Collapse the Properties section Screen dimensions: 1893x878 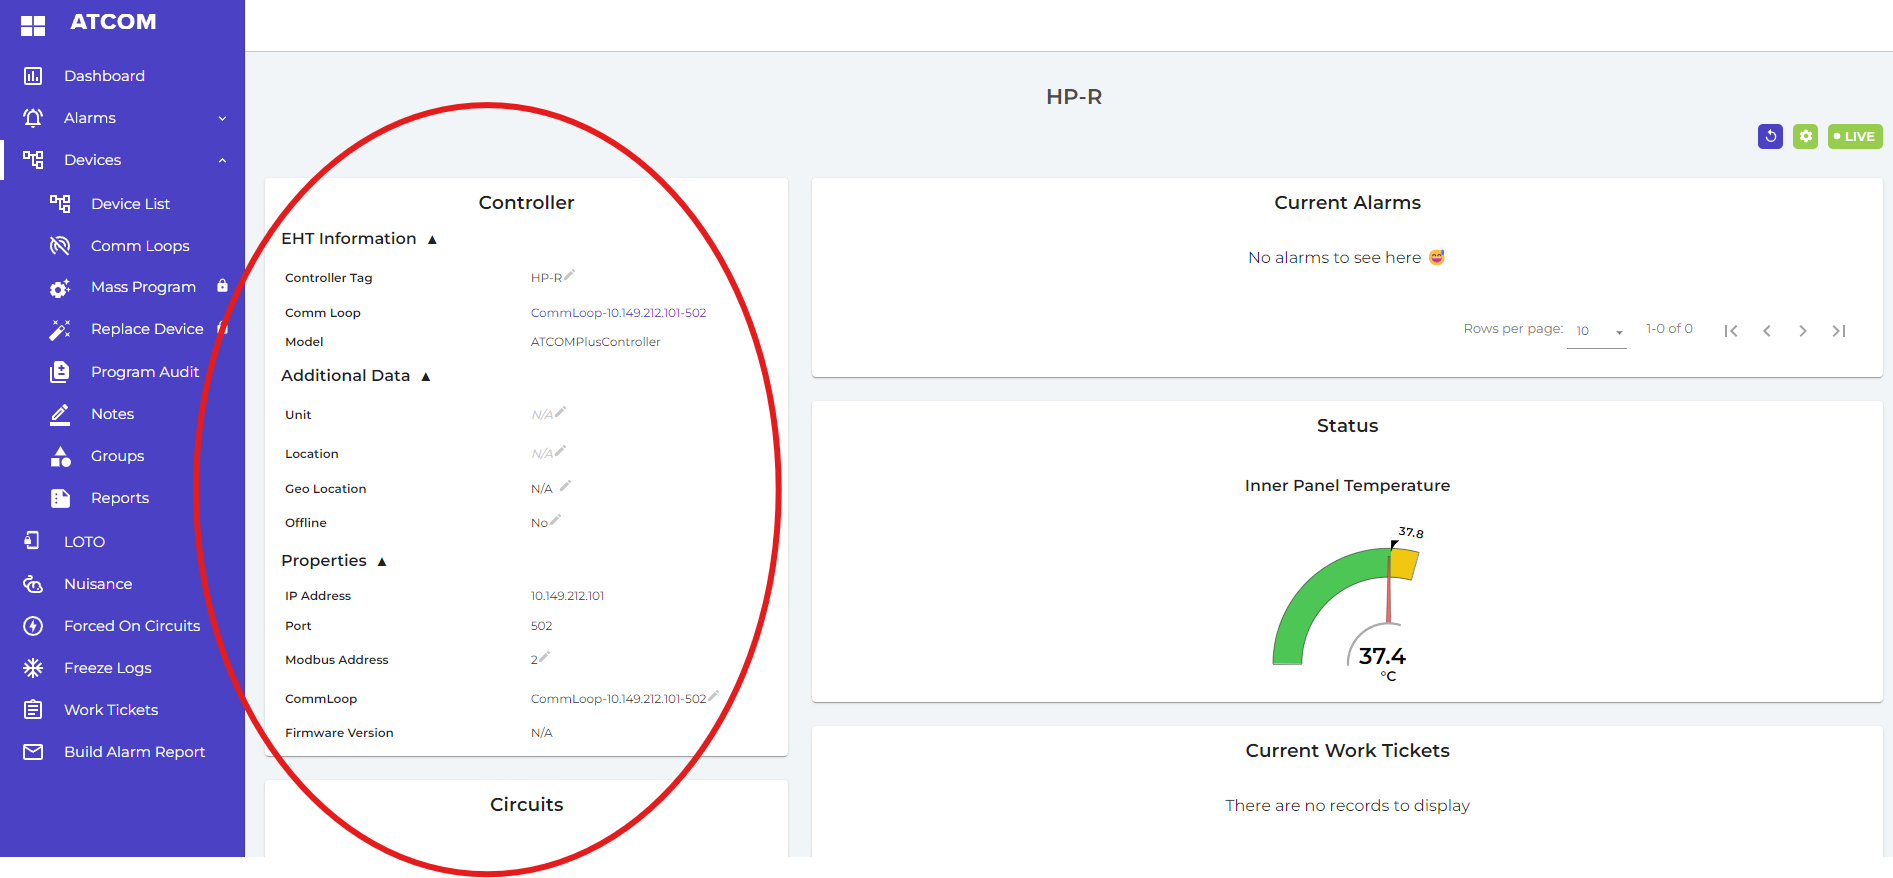381,561
